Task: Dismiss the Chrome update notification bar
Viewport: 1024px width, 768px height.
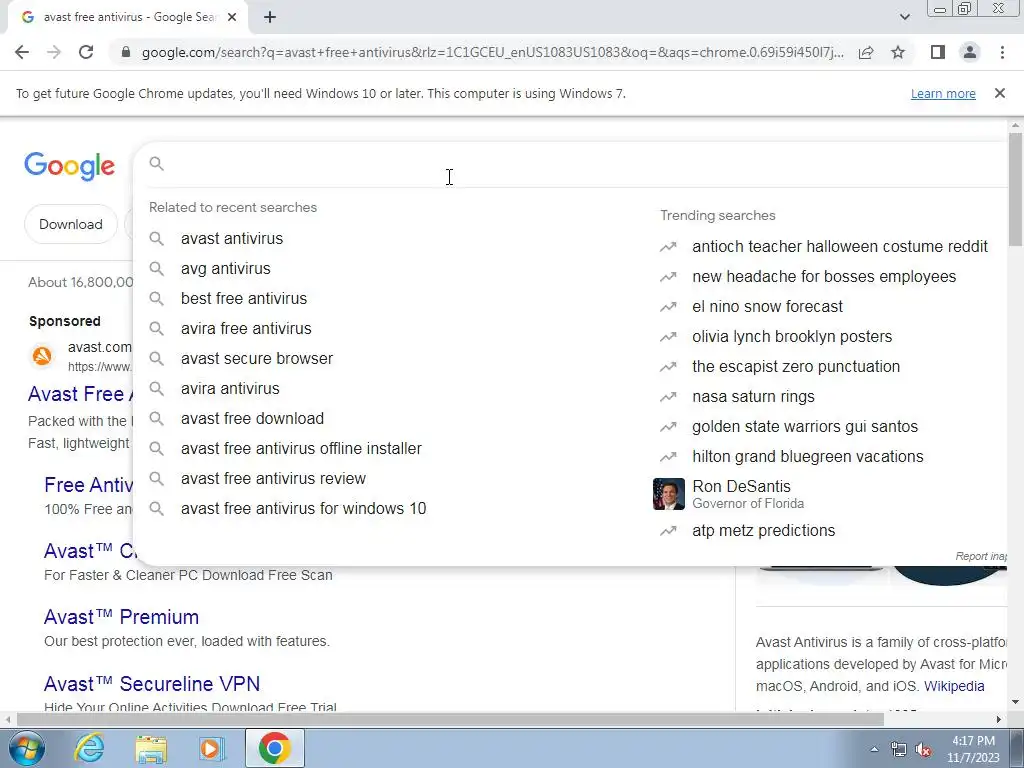Action: 1000,93
